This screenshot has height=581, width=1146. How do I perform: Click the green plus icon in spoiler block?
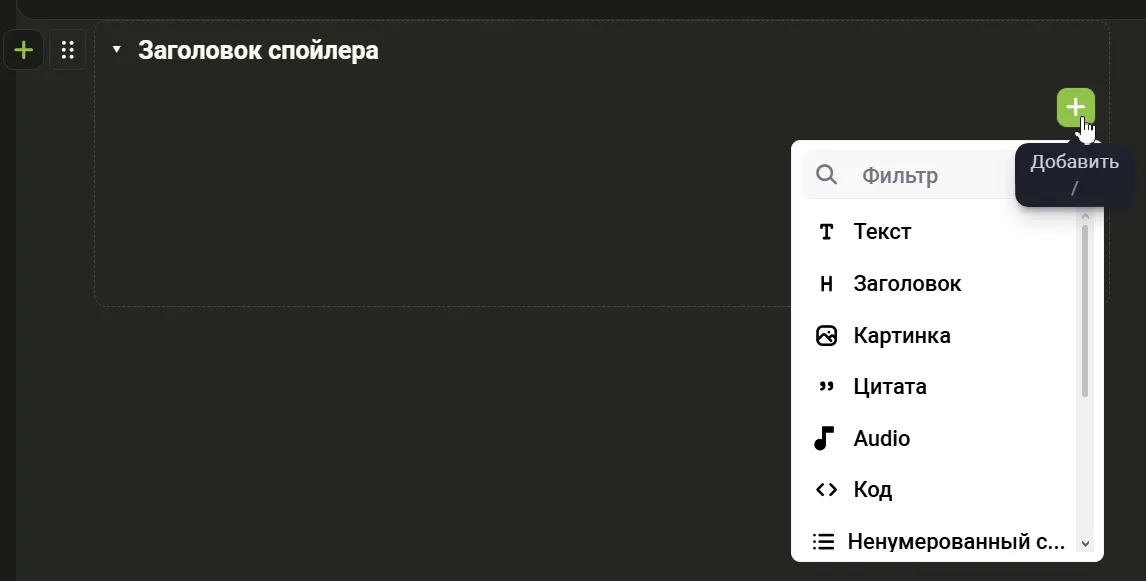click(x=1075, y=107)
